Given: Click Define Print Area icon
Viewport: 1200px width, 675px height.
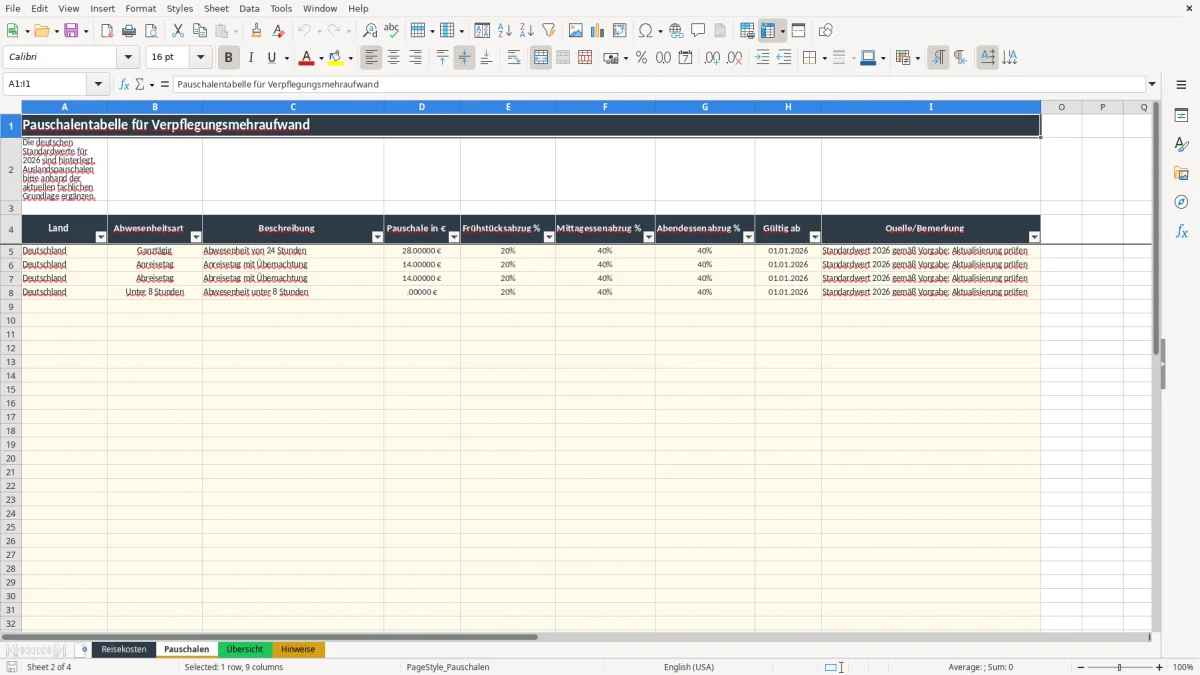Looking at the screenshot, I should point(746,31).
